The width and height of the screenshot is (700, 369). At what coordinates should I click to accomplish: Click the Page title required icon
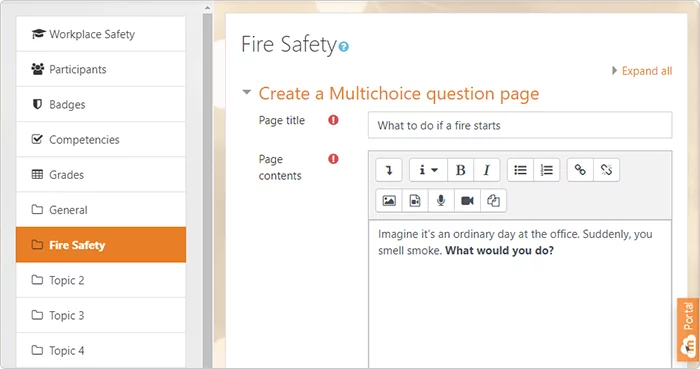pyautogui.click(x=333, y=120)
